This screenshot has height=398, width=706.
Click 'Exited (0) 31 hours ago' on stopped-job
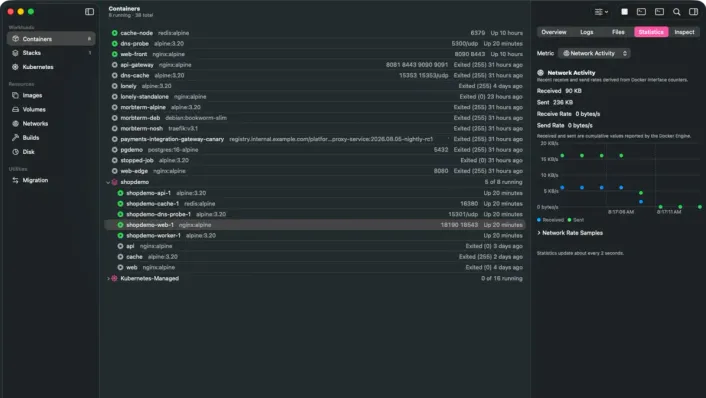click(491, 160)
